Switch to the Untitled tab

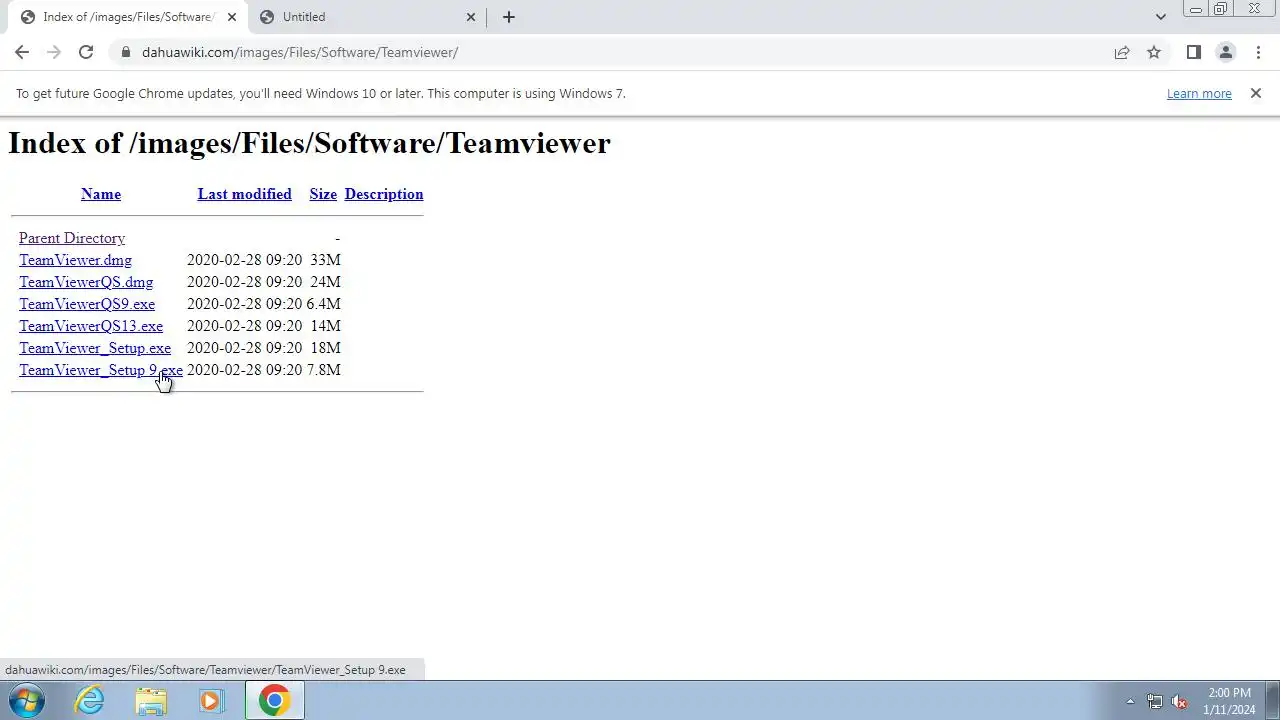point(367,17)
